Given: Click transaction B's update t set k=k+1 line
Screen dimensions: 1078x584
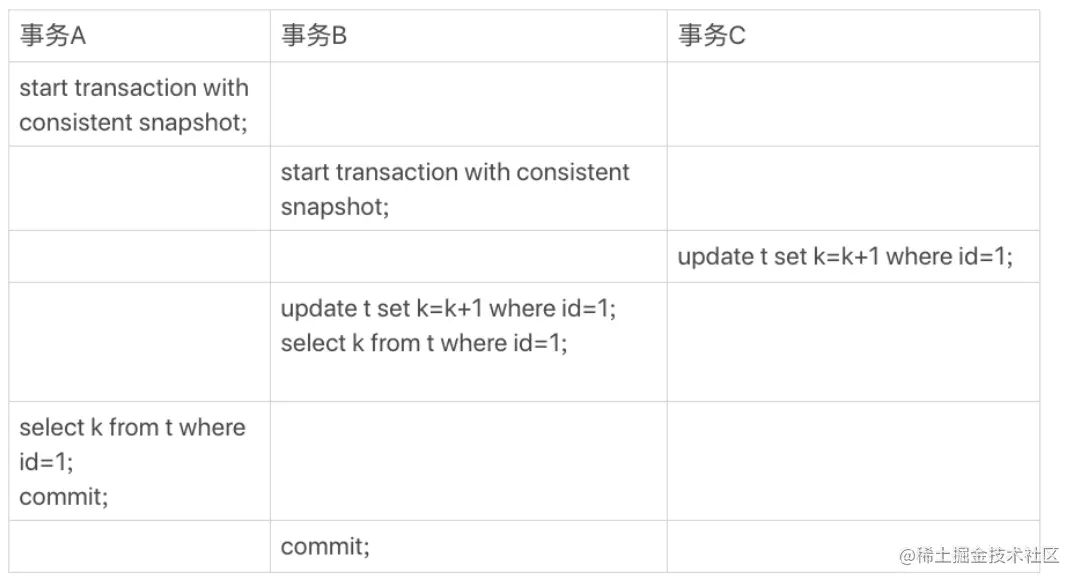Looking at the screenshot, I should 448,308.
